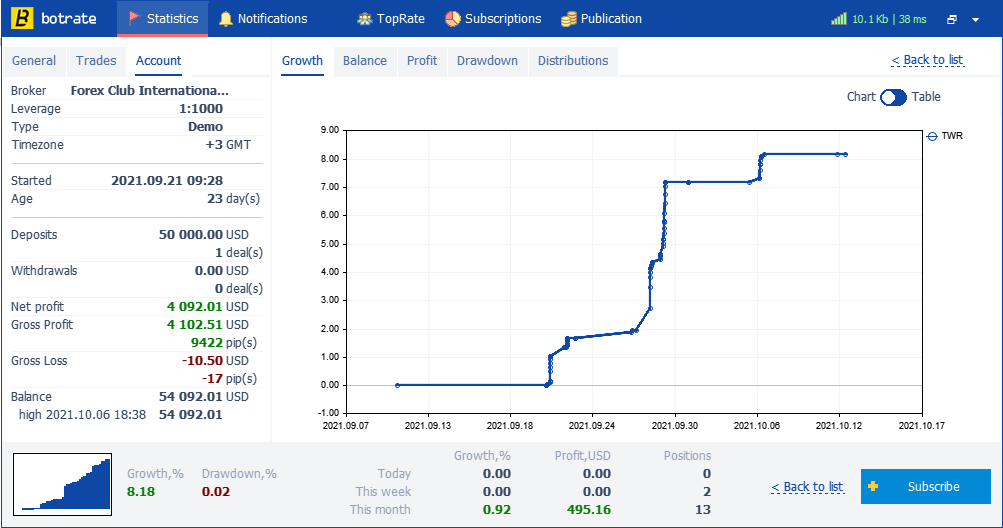Screen dimensions: 1003x528
Task: Open the Drawdown chart tab
Action: (x=487, y=61)
